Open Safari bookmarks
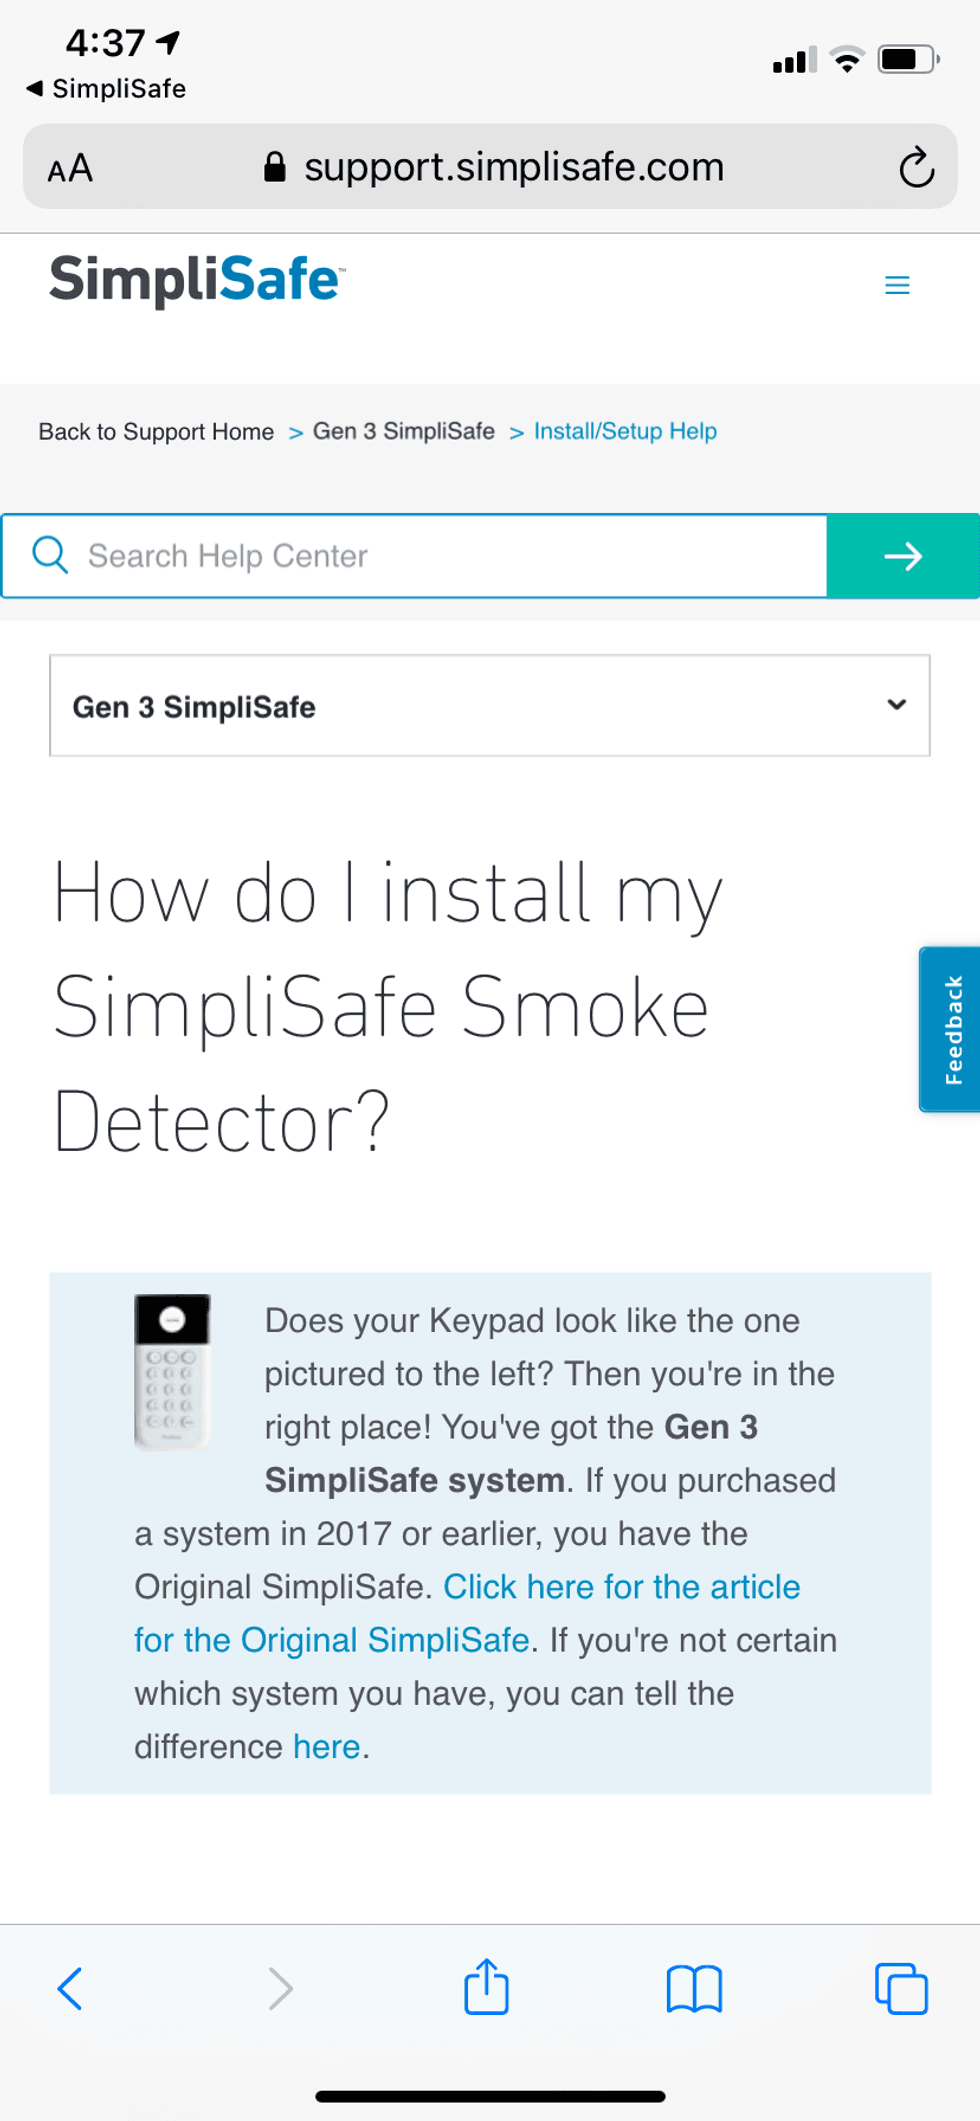The width and height of the screenshot is (980, 2121). point(694,1988)
